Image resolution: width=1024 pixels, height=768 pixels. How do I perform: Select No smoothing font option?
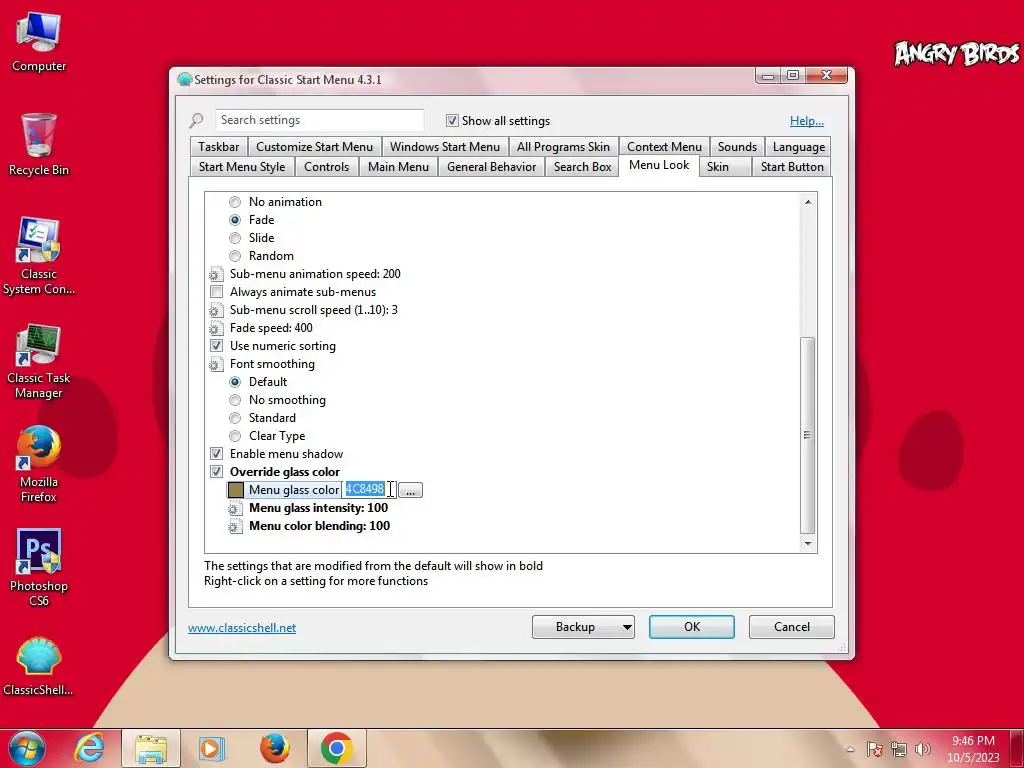tap(235, 400)
